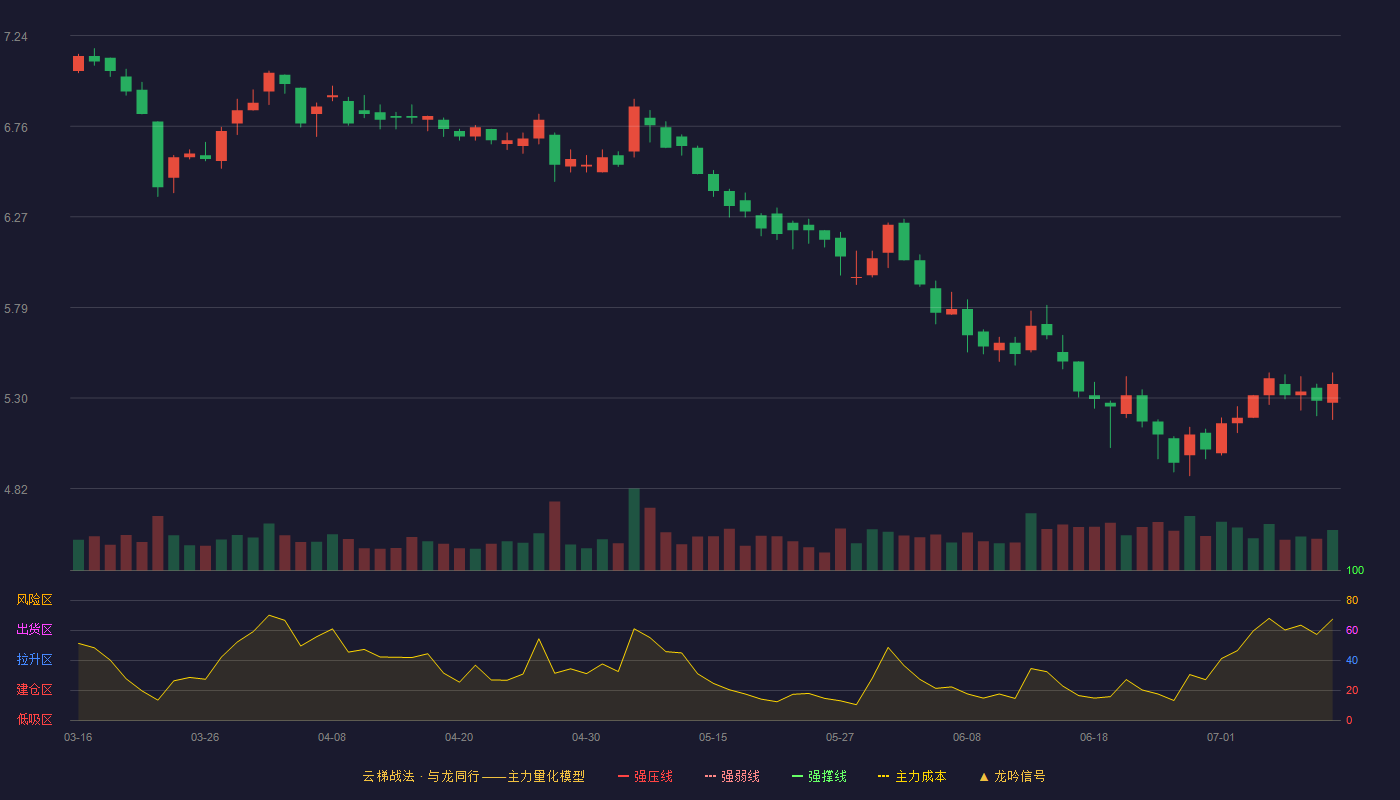Click the 06-08 date label
Screen dimensions: 1400x800
click(x=967, y=737)
